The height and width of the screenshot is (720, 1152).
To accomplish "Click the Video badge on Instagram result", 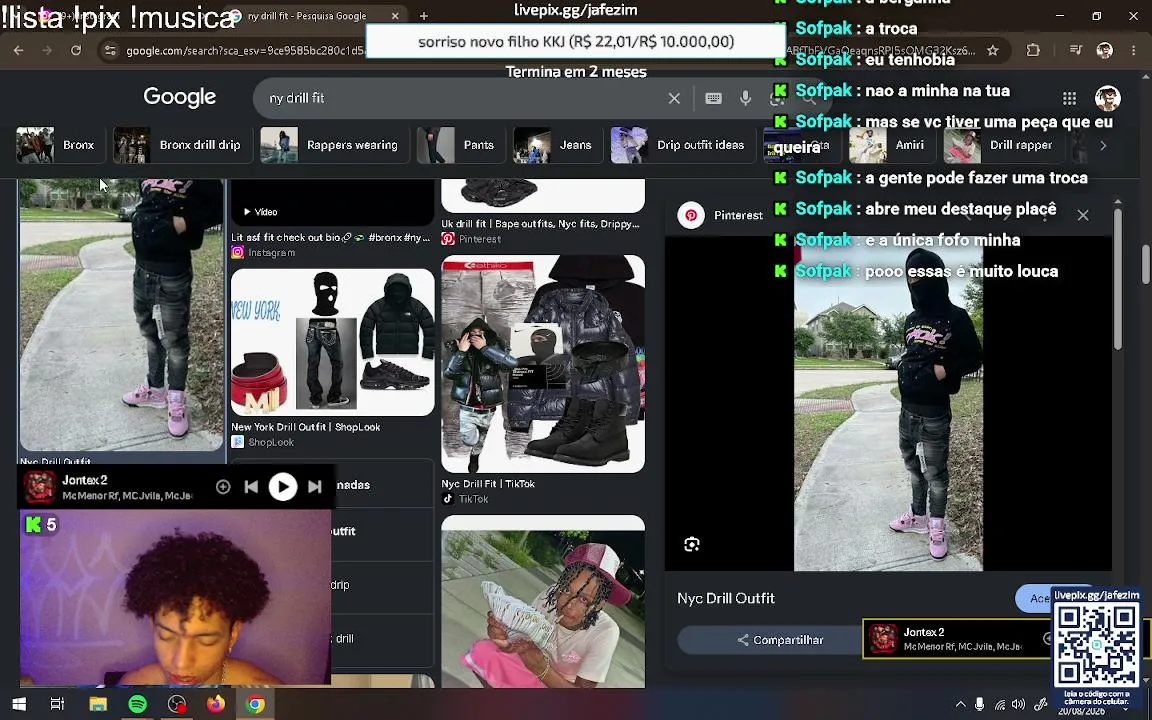I will click(x=261, y=212).
